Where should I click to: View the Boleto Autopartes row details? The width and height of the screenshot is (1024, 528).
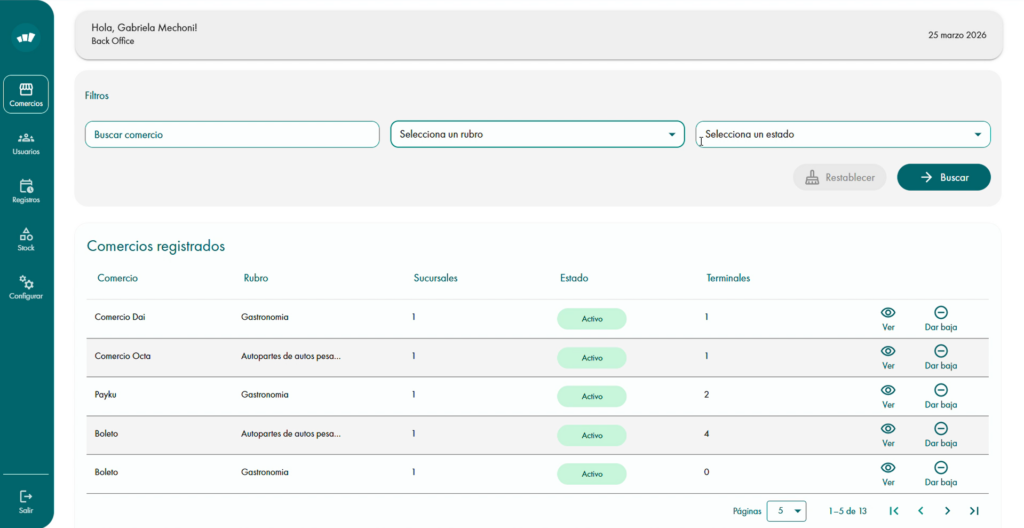[x=888, y=435]
